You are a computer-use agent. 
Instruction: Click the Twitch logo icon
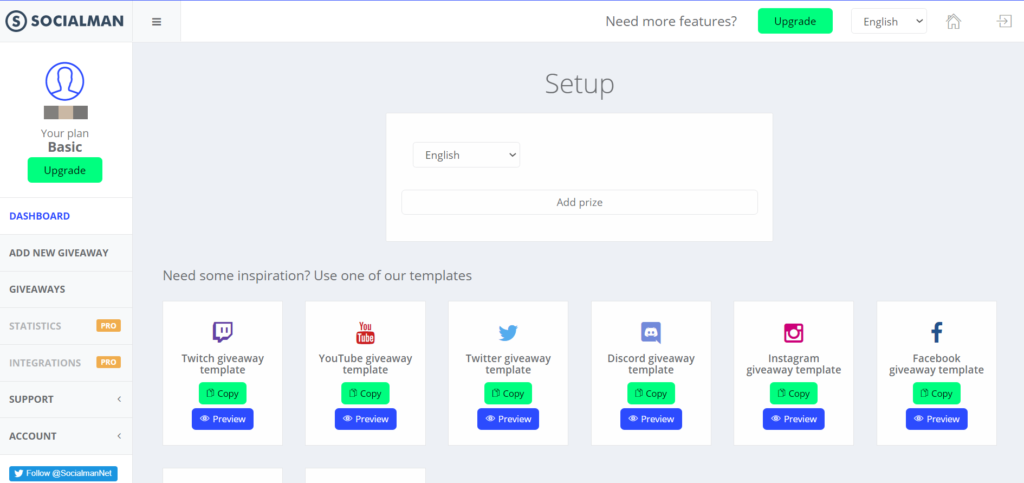pyautogui.click(x=223, y=333)
